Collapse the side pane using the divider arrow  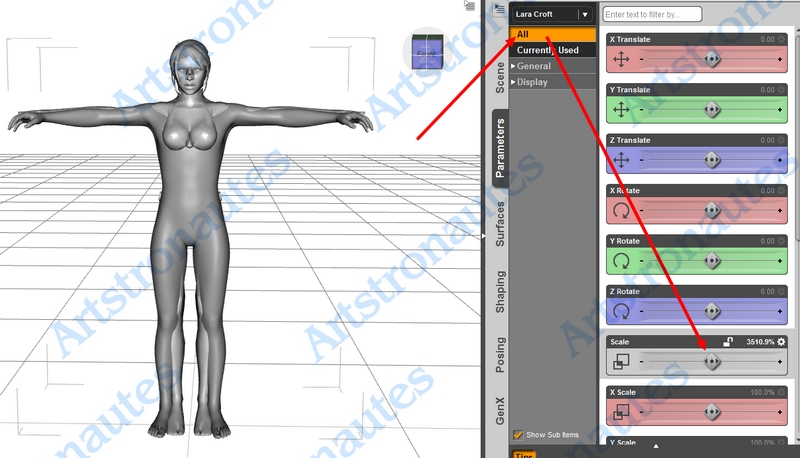484,236
